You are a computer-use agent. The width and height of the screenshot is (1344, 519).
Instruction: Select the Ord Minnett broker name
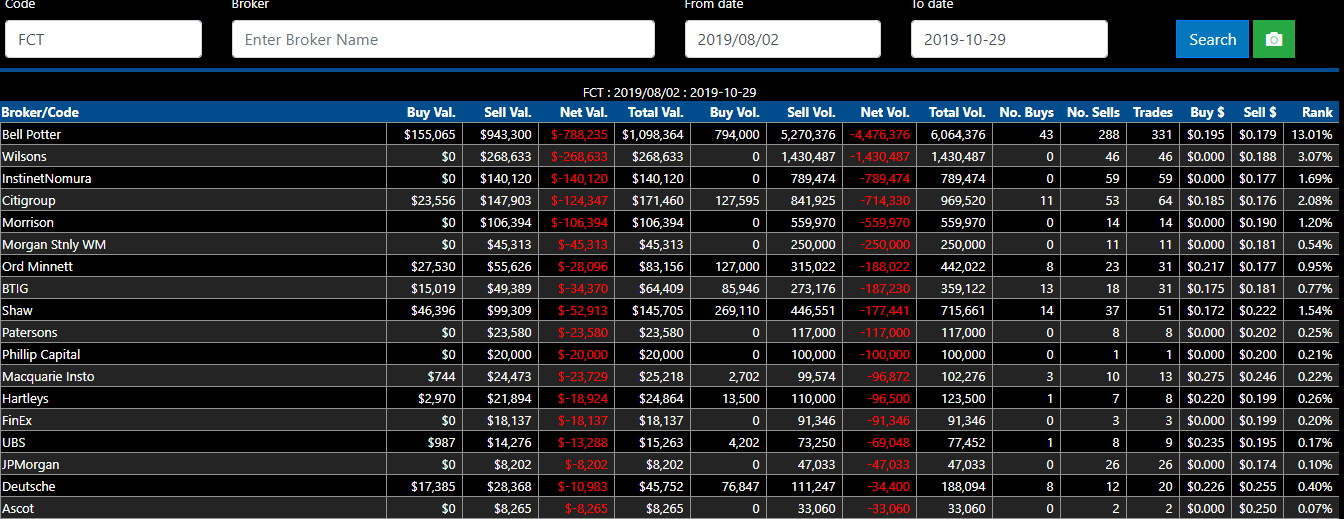(38, 266)
